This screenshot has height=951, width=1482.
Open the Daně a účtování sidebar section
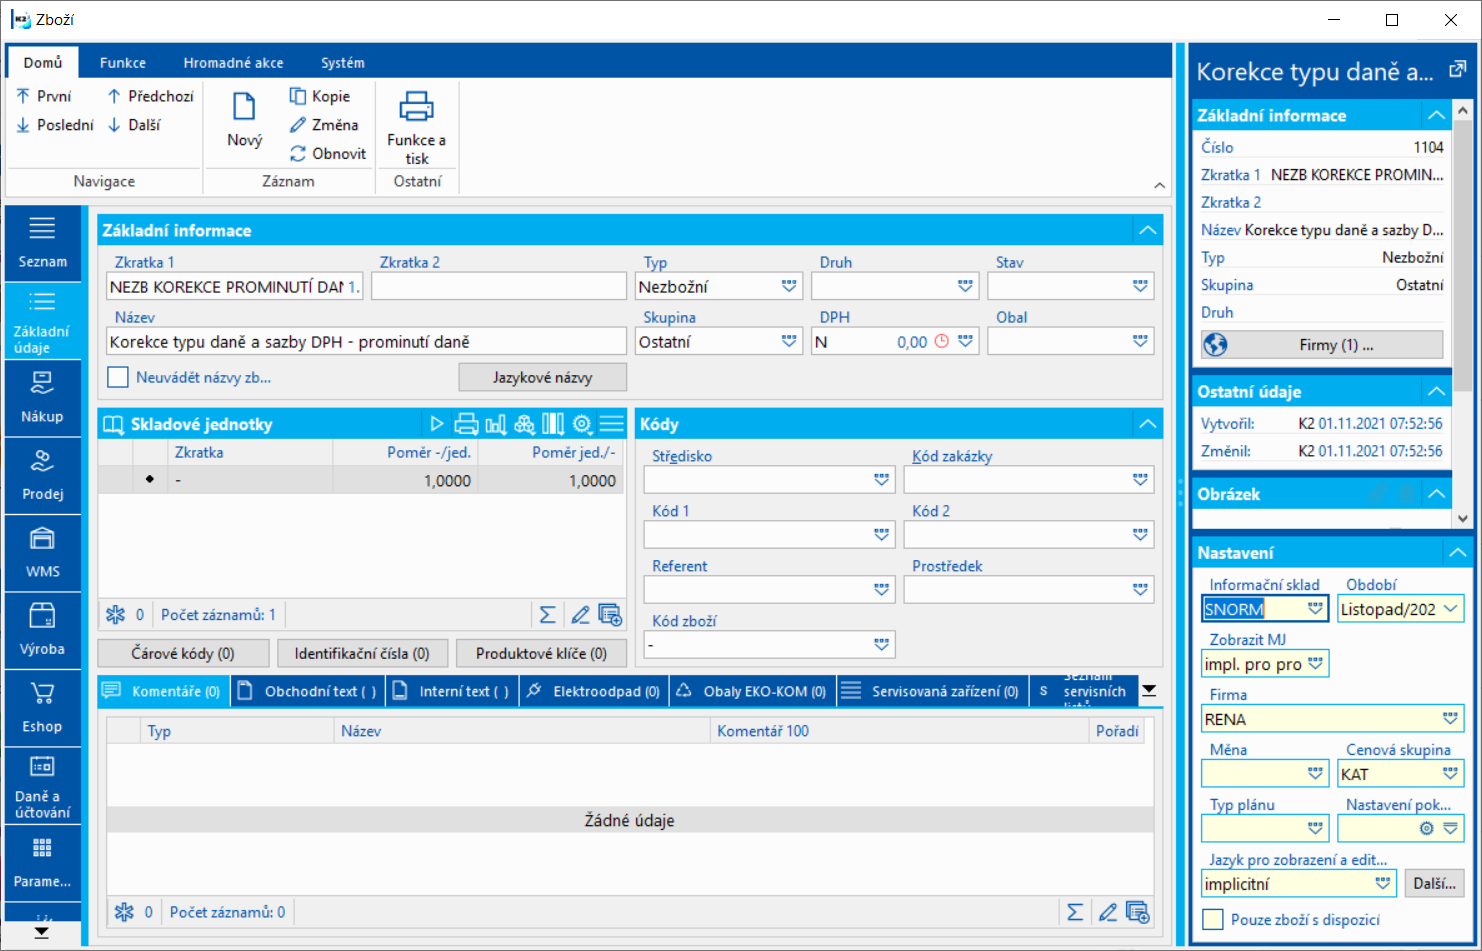[x=42, y=786]
